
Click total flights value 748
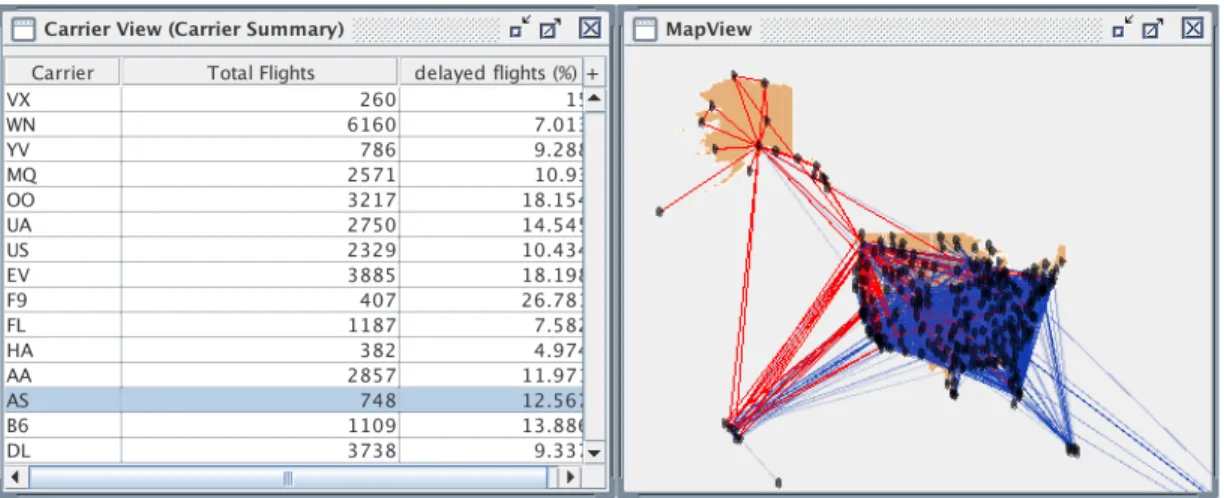pos(377,400)
